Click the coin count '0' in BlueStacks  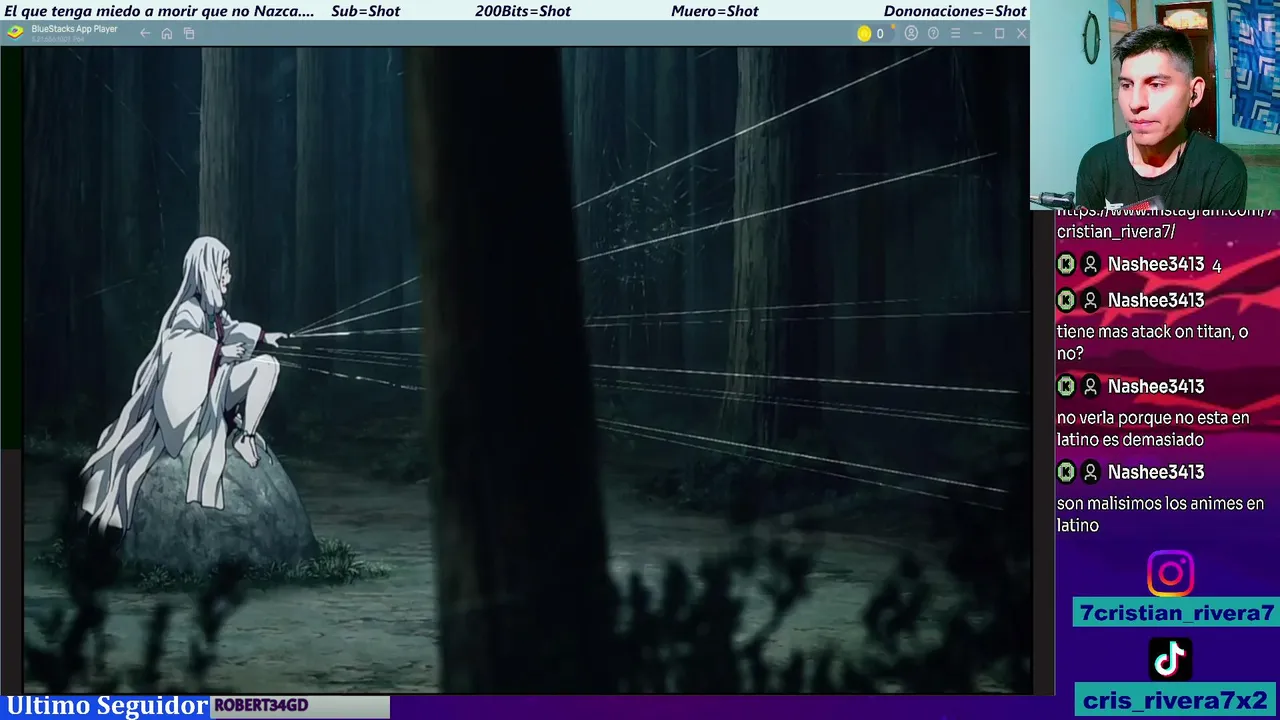880,34
